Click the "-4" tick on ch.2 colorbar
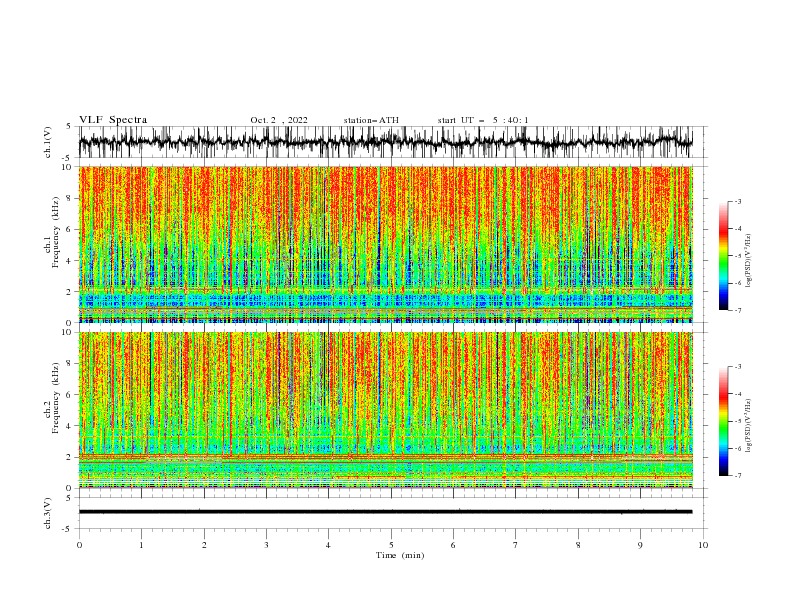Screen dimensions: 792x612 [x=738, y=394]
